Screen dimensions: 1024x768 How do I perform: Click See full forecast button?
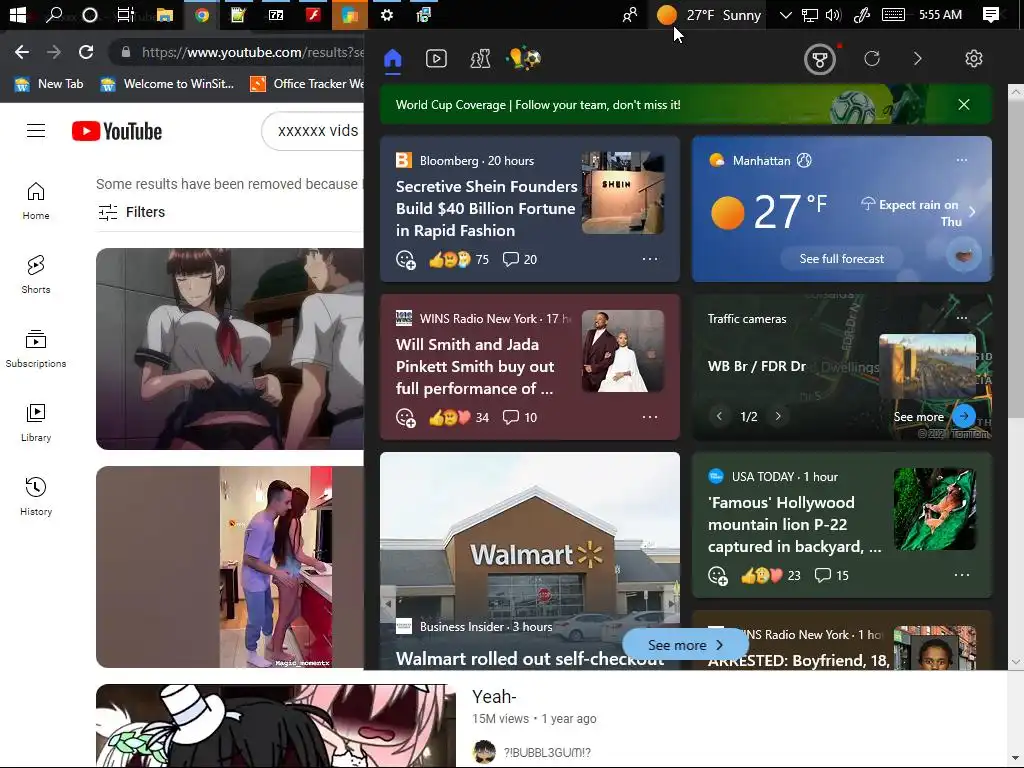pyautogui.click(x=842, y=259)
